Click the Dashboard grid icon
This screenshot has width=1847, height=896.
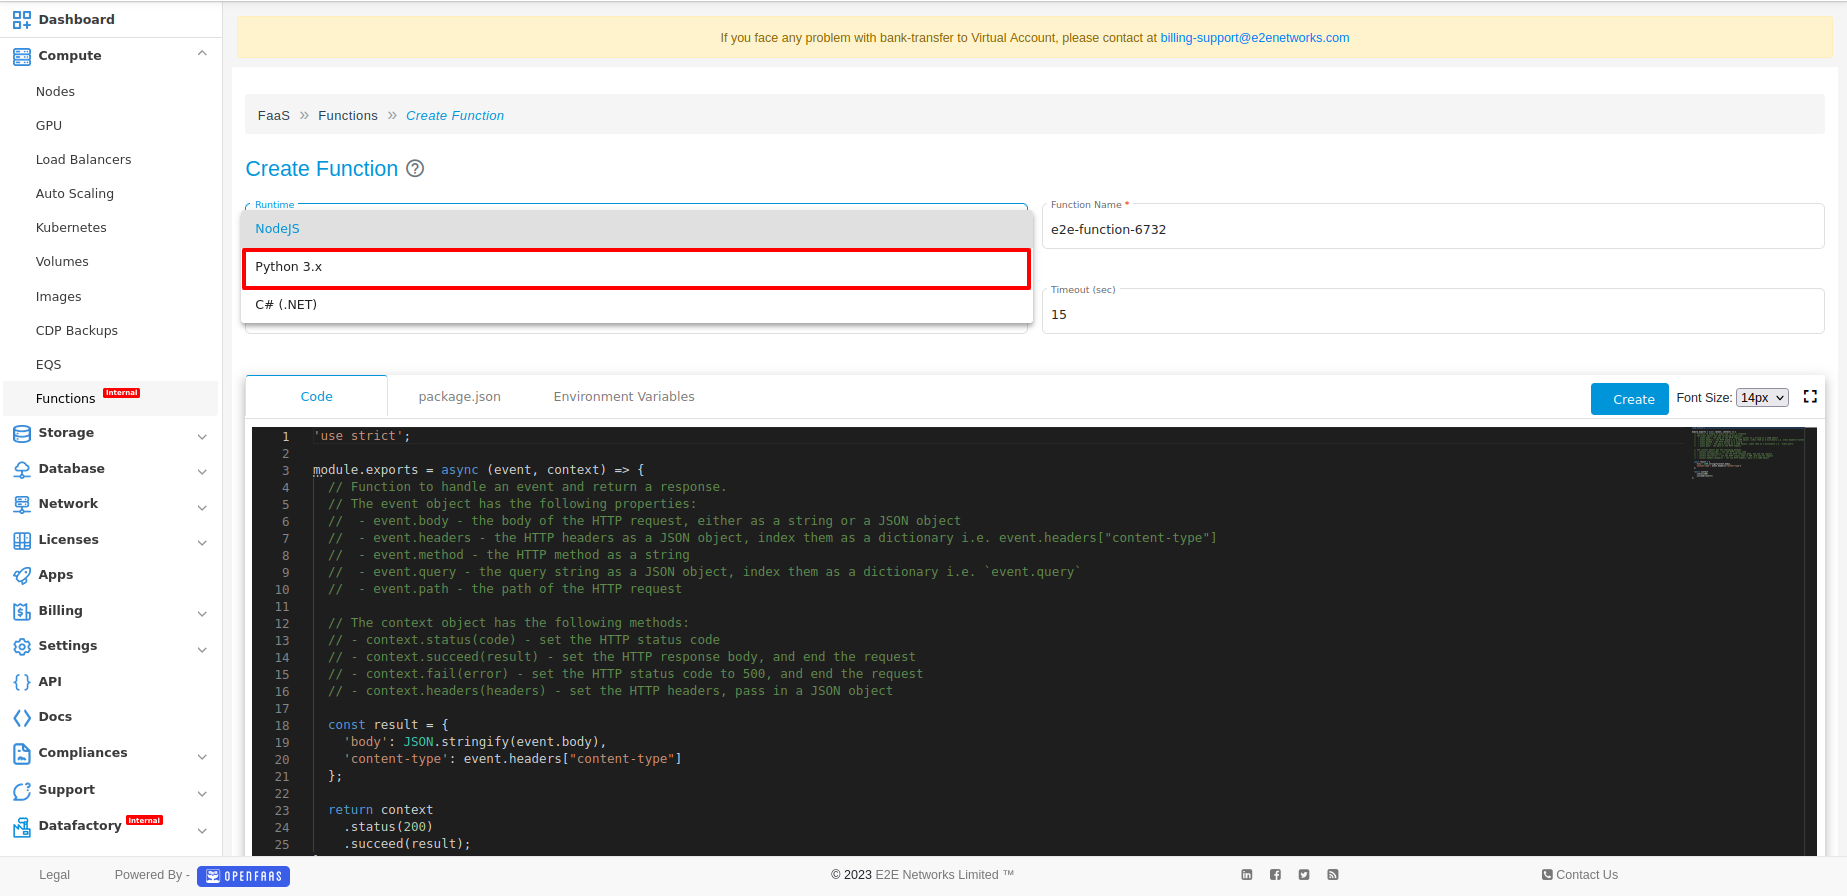[22, 19]
